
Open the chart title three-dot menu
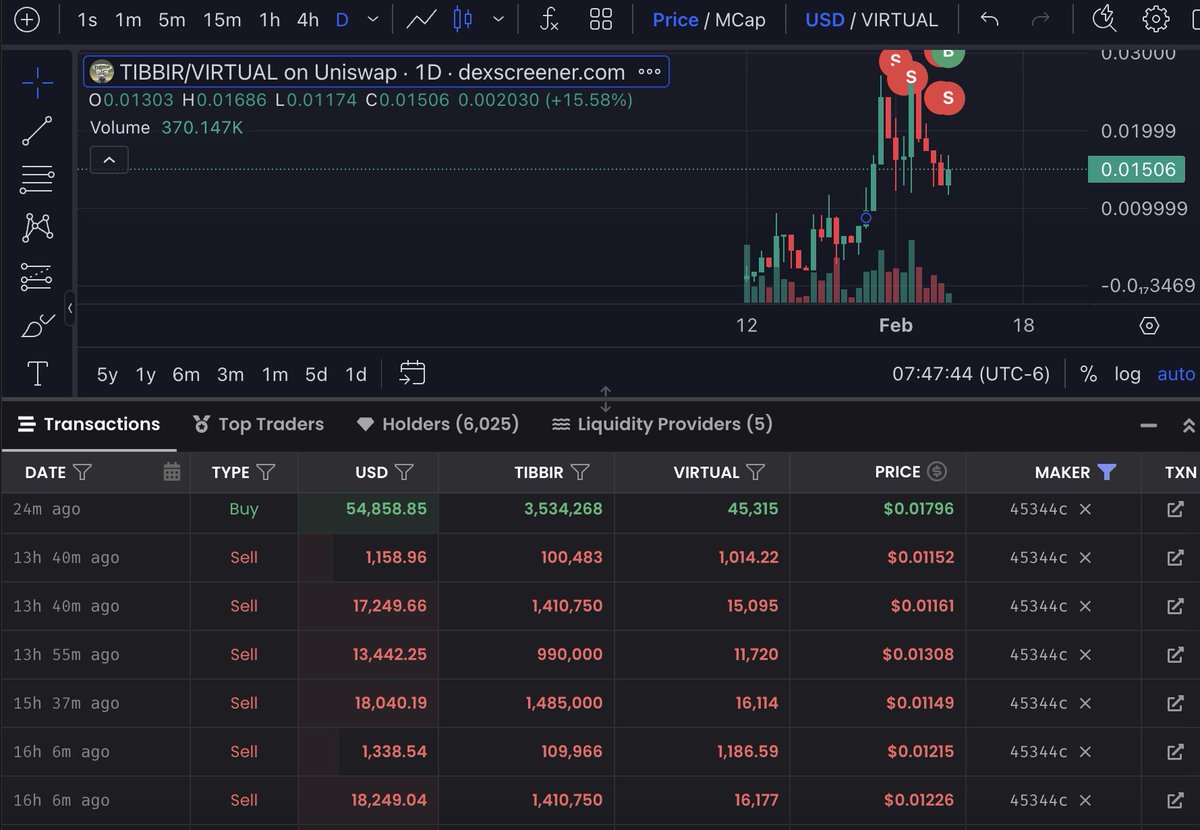649,72
